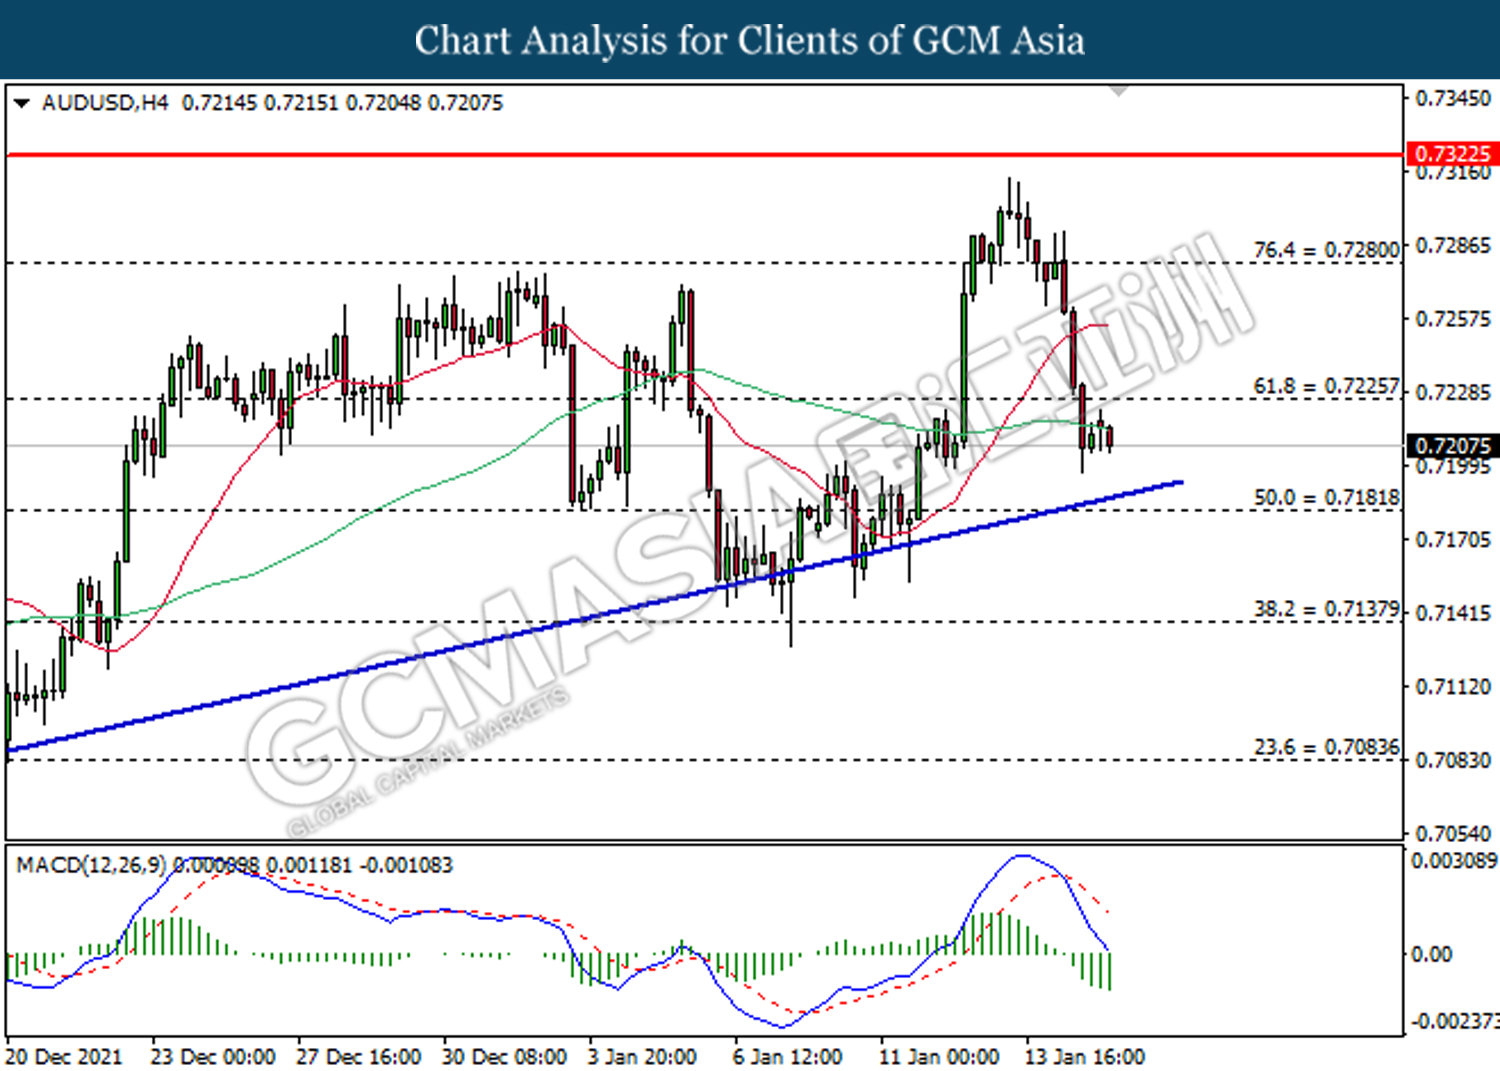Click the 13 Jan 16:00 time label

click(1084, 1057)
